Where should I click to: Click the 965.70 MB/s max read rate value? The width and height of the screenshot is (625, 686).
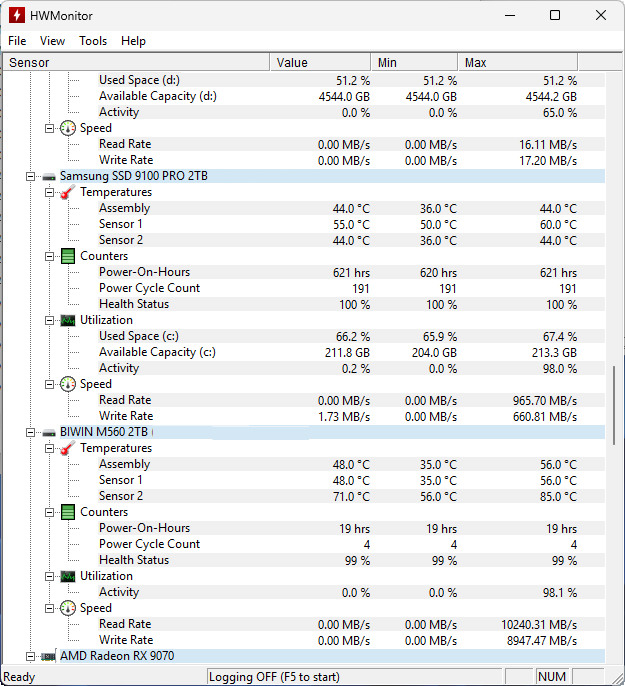tap(545, 401)
